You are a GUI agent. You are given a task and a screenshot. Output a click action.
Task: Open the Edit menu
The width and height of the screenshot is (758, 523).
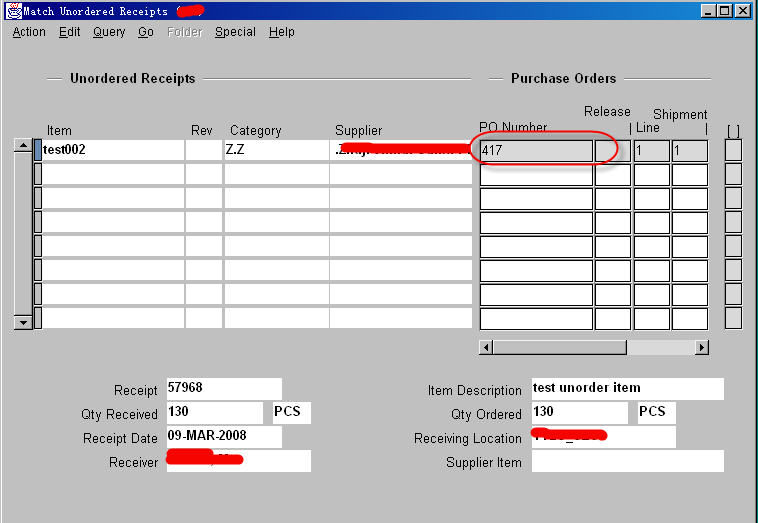coord(70,32)
